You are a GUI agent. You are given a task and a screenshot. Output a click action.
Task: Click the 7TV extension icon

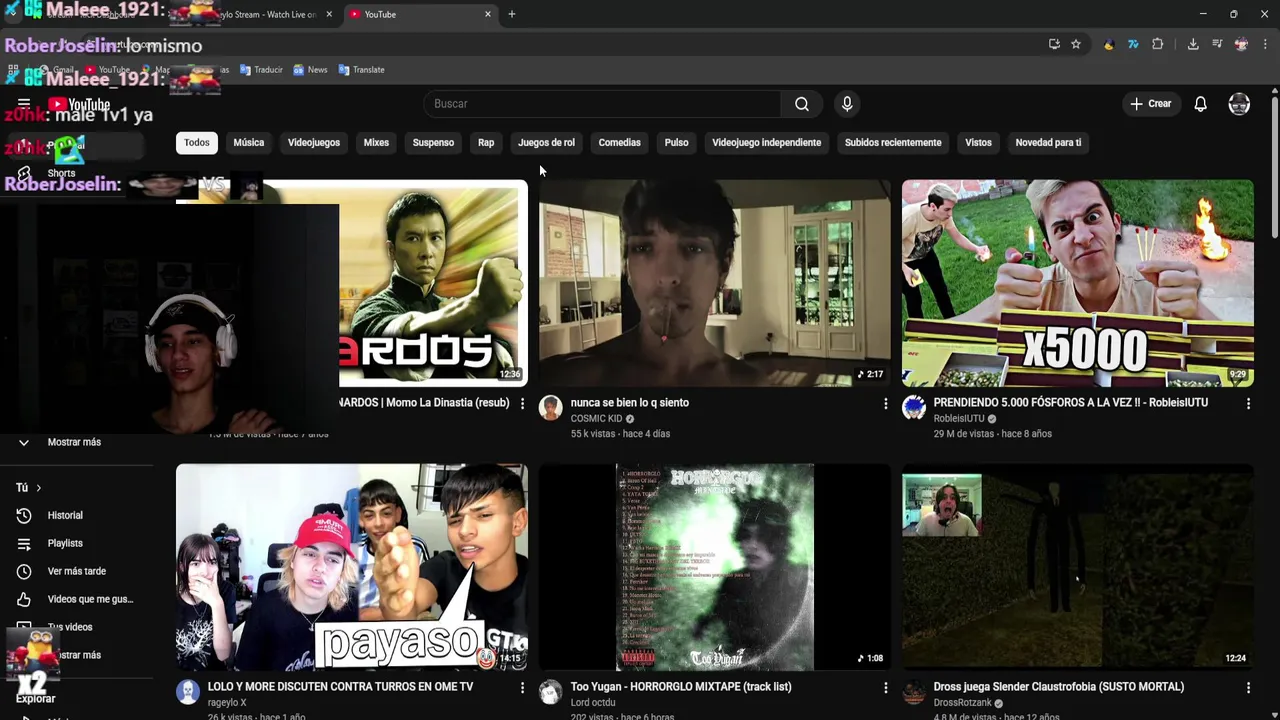(1133, 44)
